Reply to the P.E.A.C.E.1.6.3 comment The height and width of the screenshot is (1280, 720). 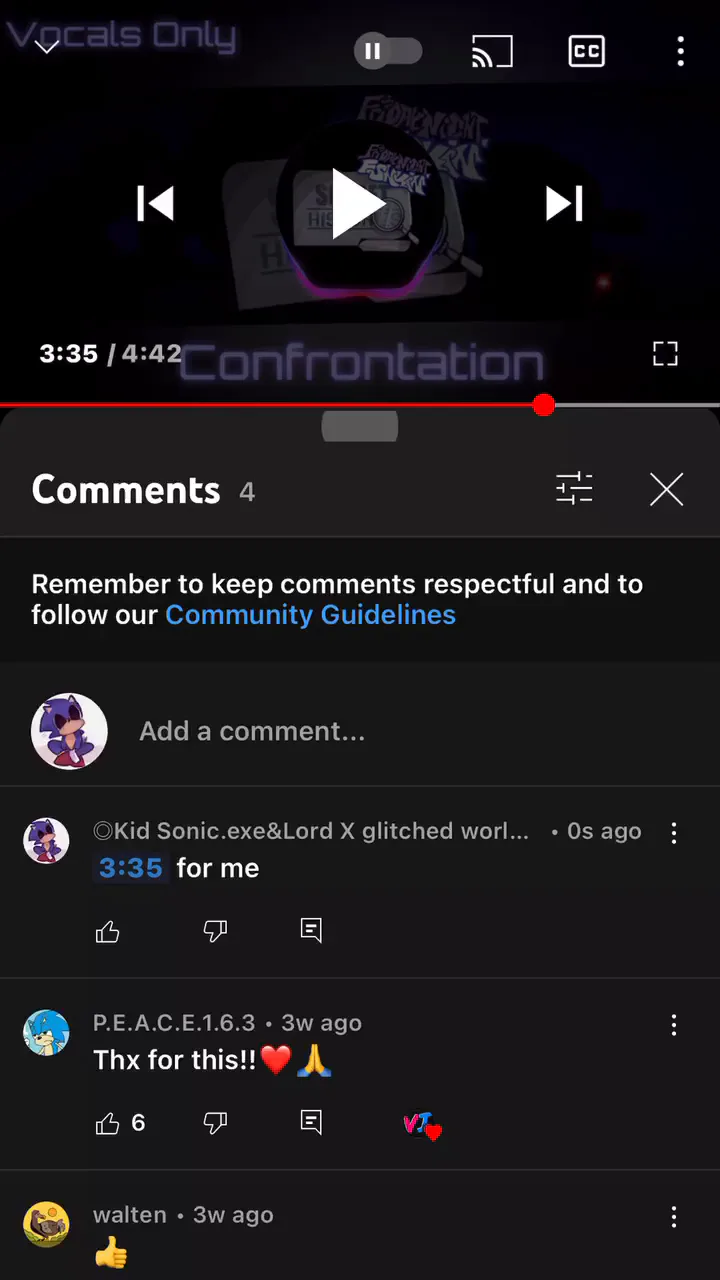[x=312, y=1123]
